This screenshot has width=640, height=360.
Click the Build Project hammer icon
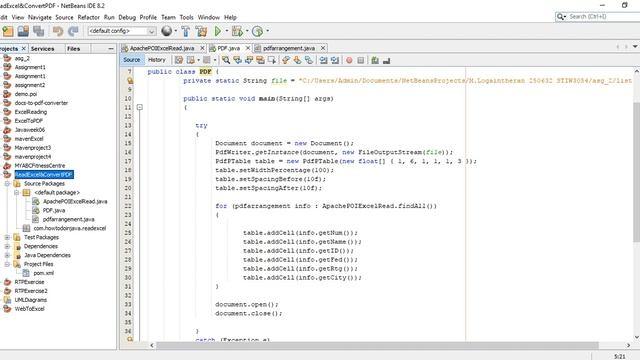coord(186,31)
